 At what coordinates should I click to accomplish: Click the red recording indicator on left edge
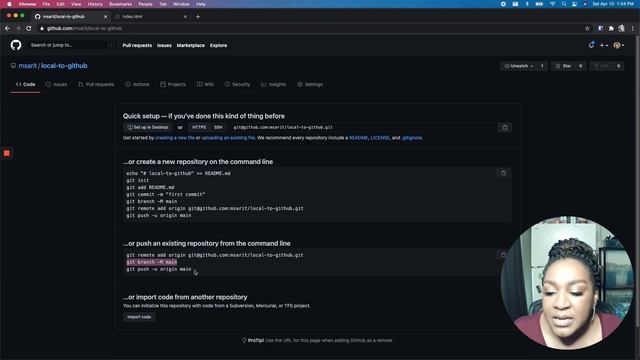7,153
